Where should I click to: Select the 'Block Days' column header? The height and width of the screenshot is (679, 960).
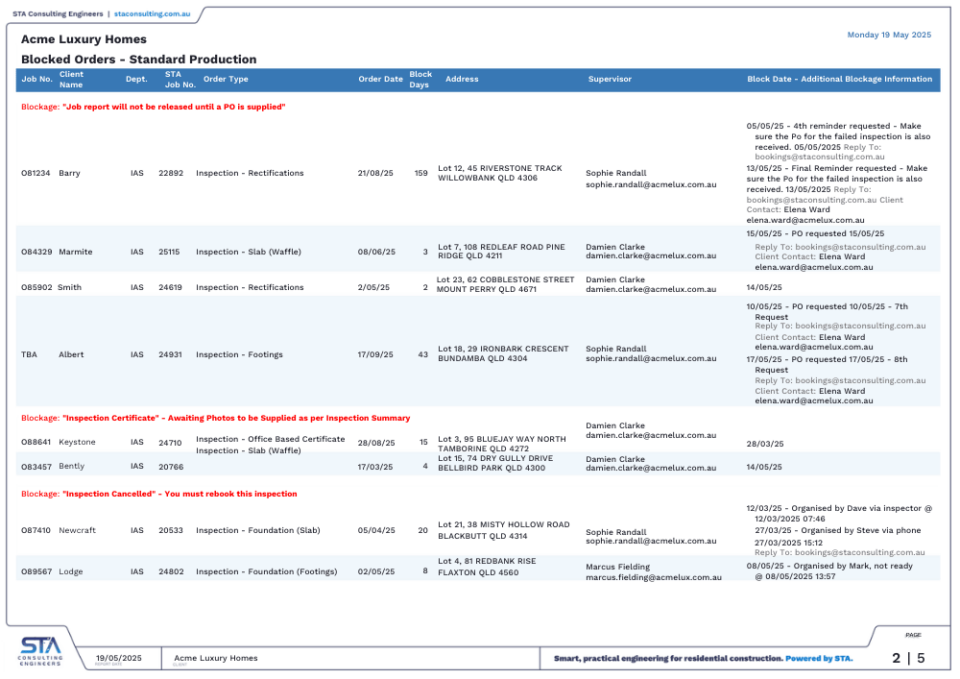coord(420,79)
